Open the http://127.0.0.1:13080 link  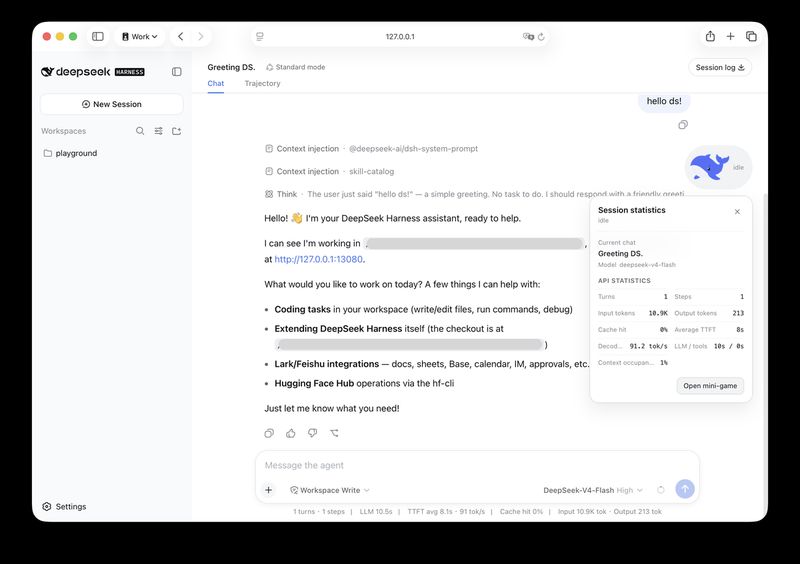[x=318, y=259]
